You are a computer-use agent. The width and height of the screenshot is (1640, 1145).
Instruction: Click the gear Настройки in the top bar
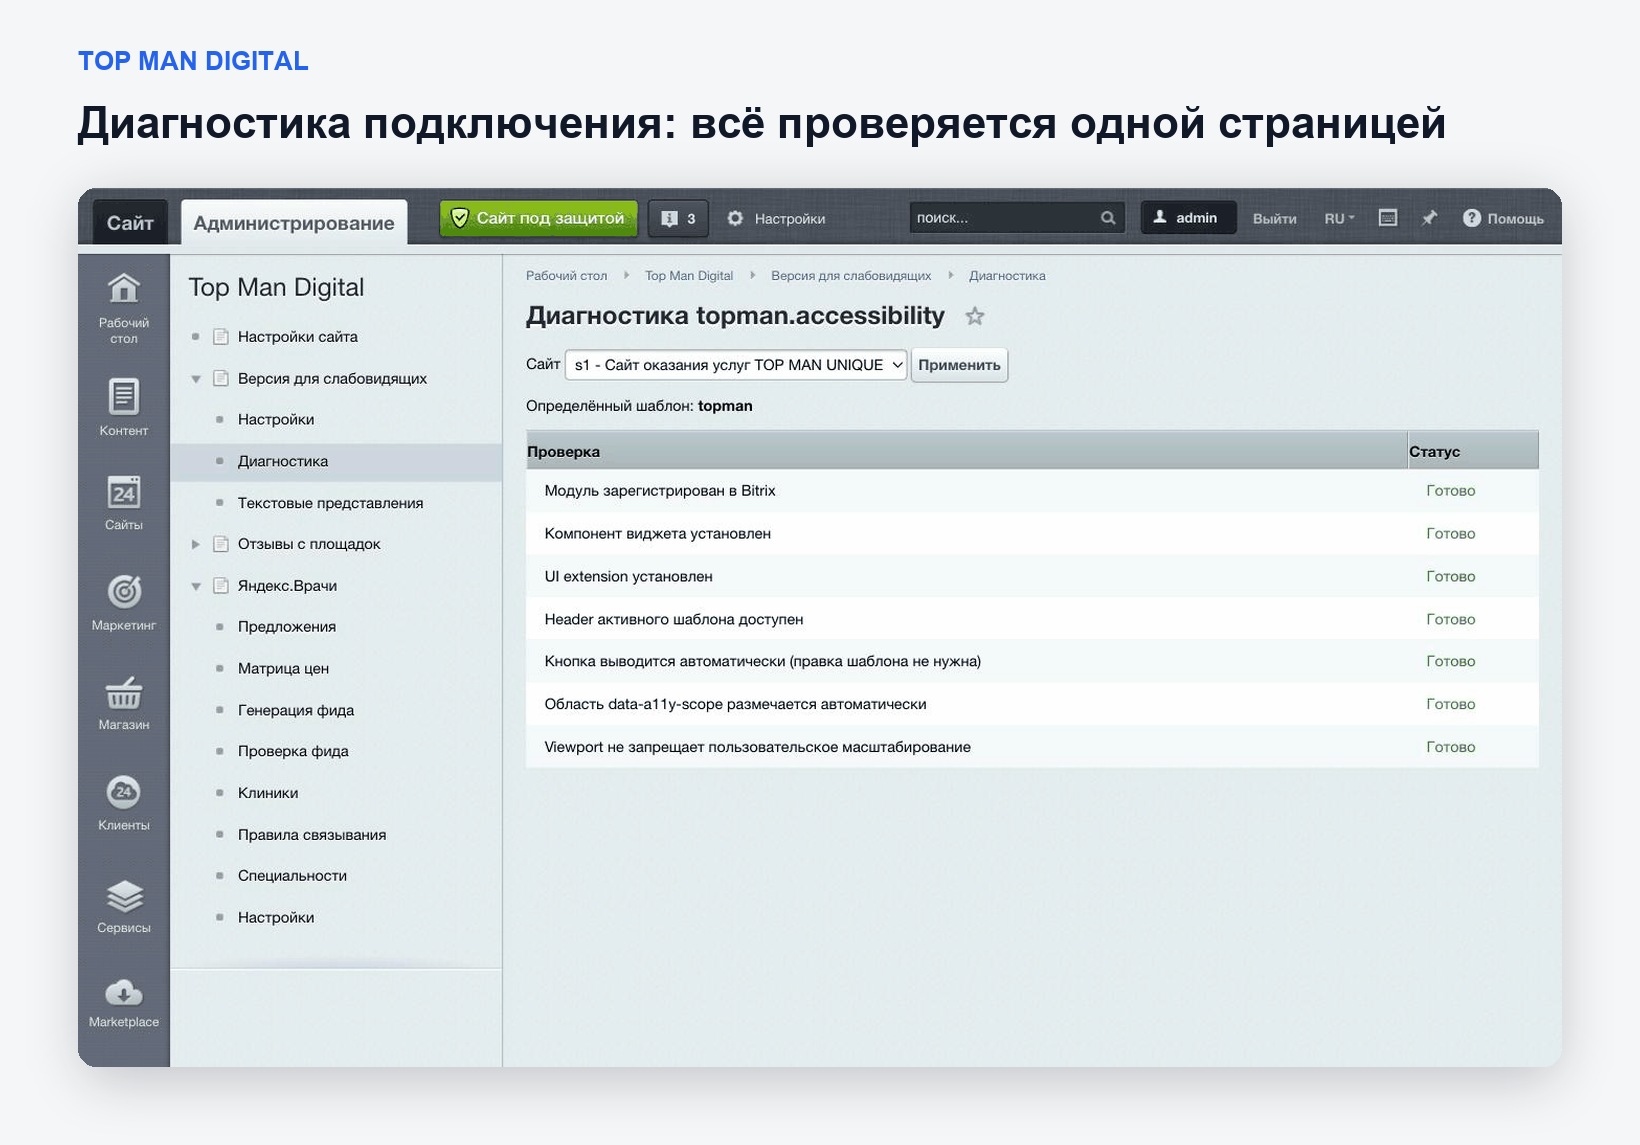coord(776,218)
